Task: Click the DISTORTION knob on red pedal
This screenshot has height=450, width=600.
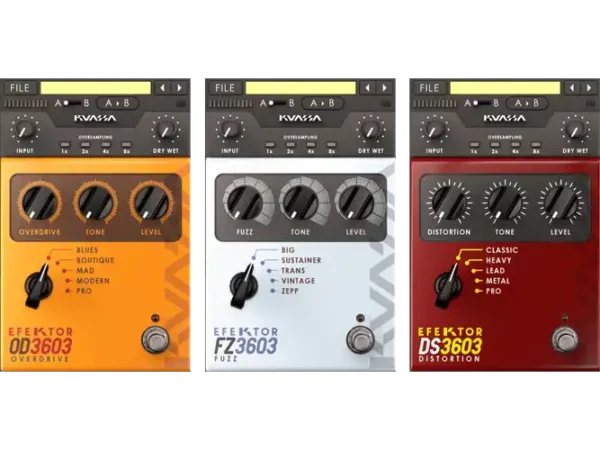Action: [449, 202]
